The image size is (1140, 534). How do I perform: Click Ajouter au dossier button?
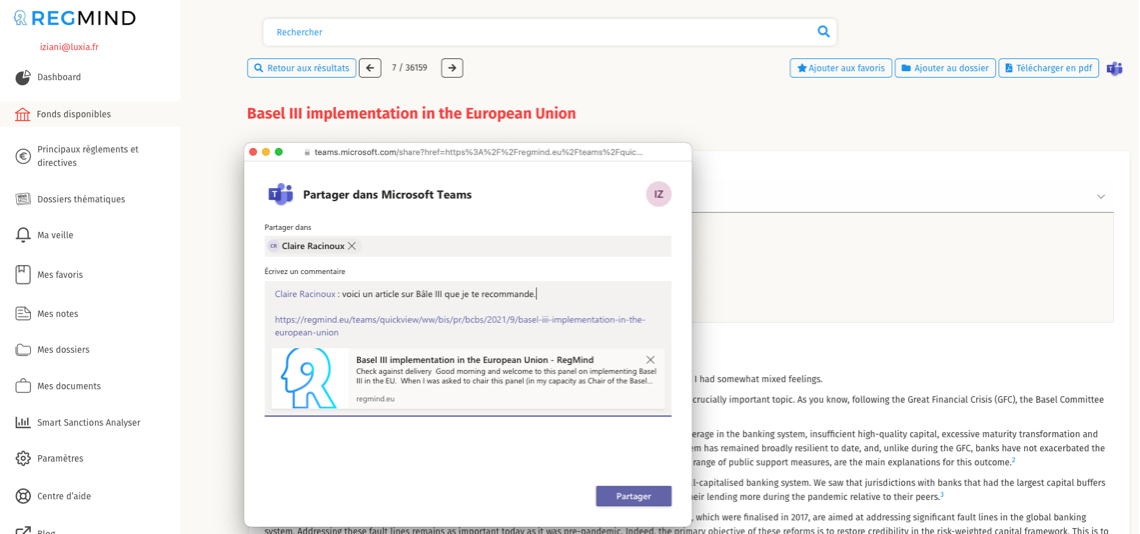point(944,68)
